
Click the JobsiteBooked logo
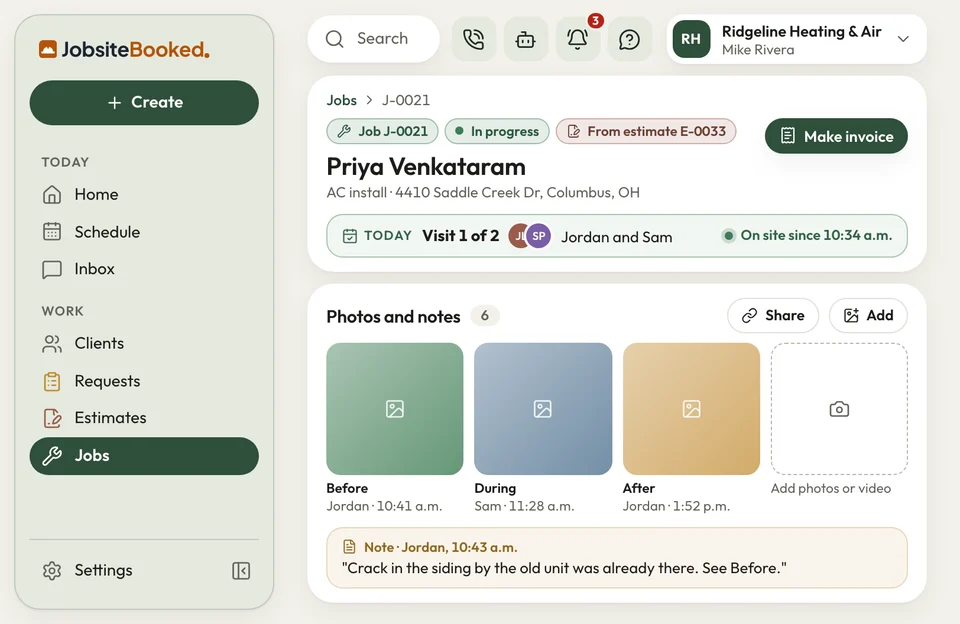pos(124,49)
